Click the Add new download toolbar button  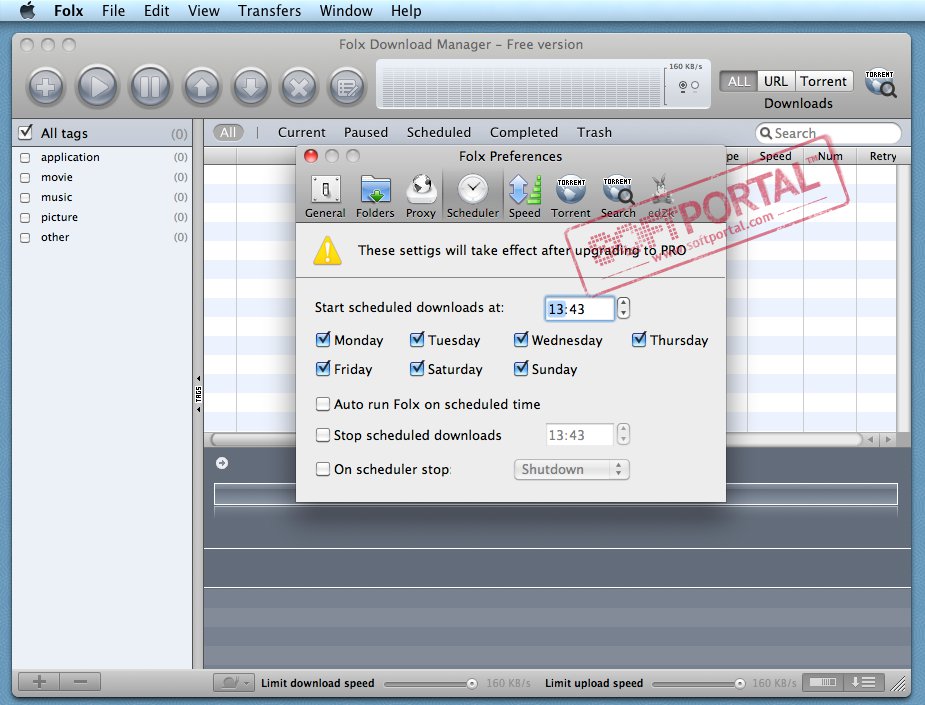click(x=45, y=87)
